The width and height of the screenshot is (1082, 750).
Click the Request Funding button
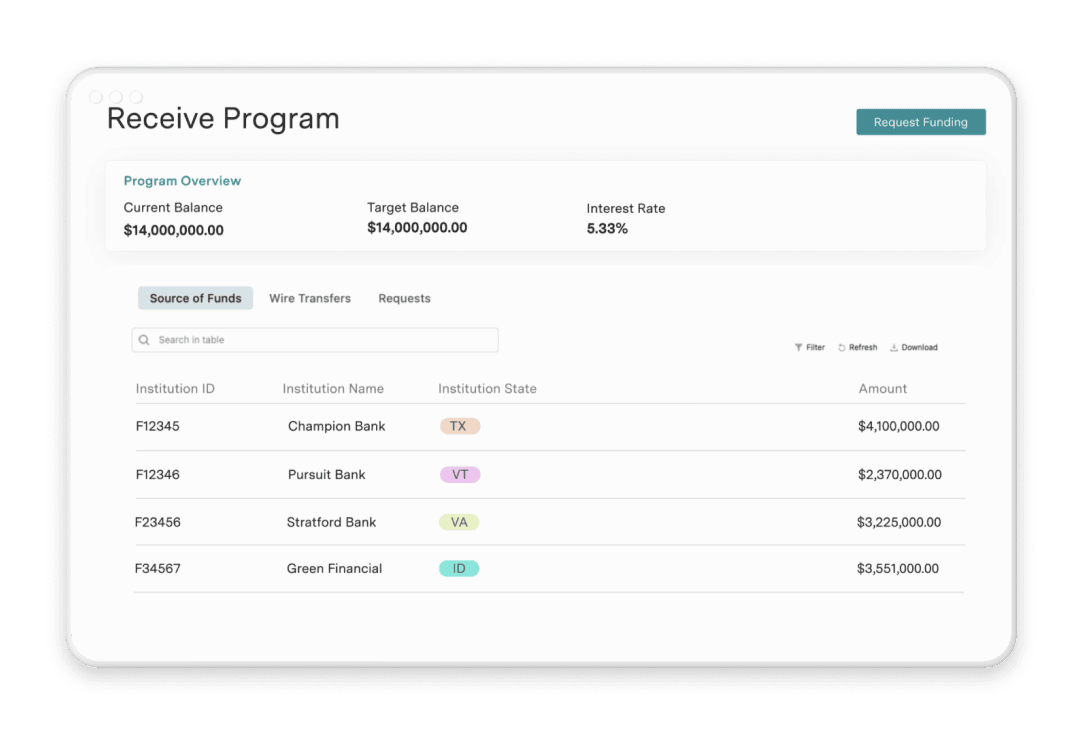click(921, 122)
